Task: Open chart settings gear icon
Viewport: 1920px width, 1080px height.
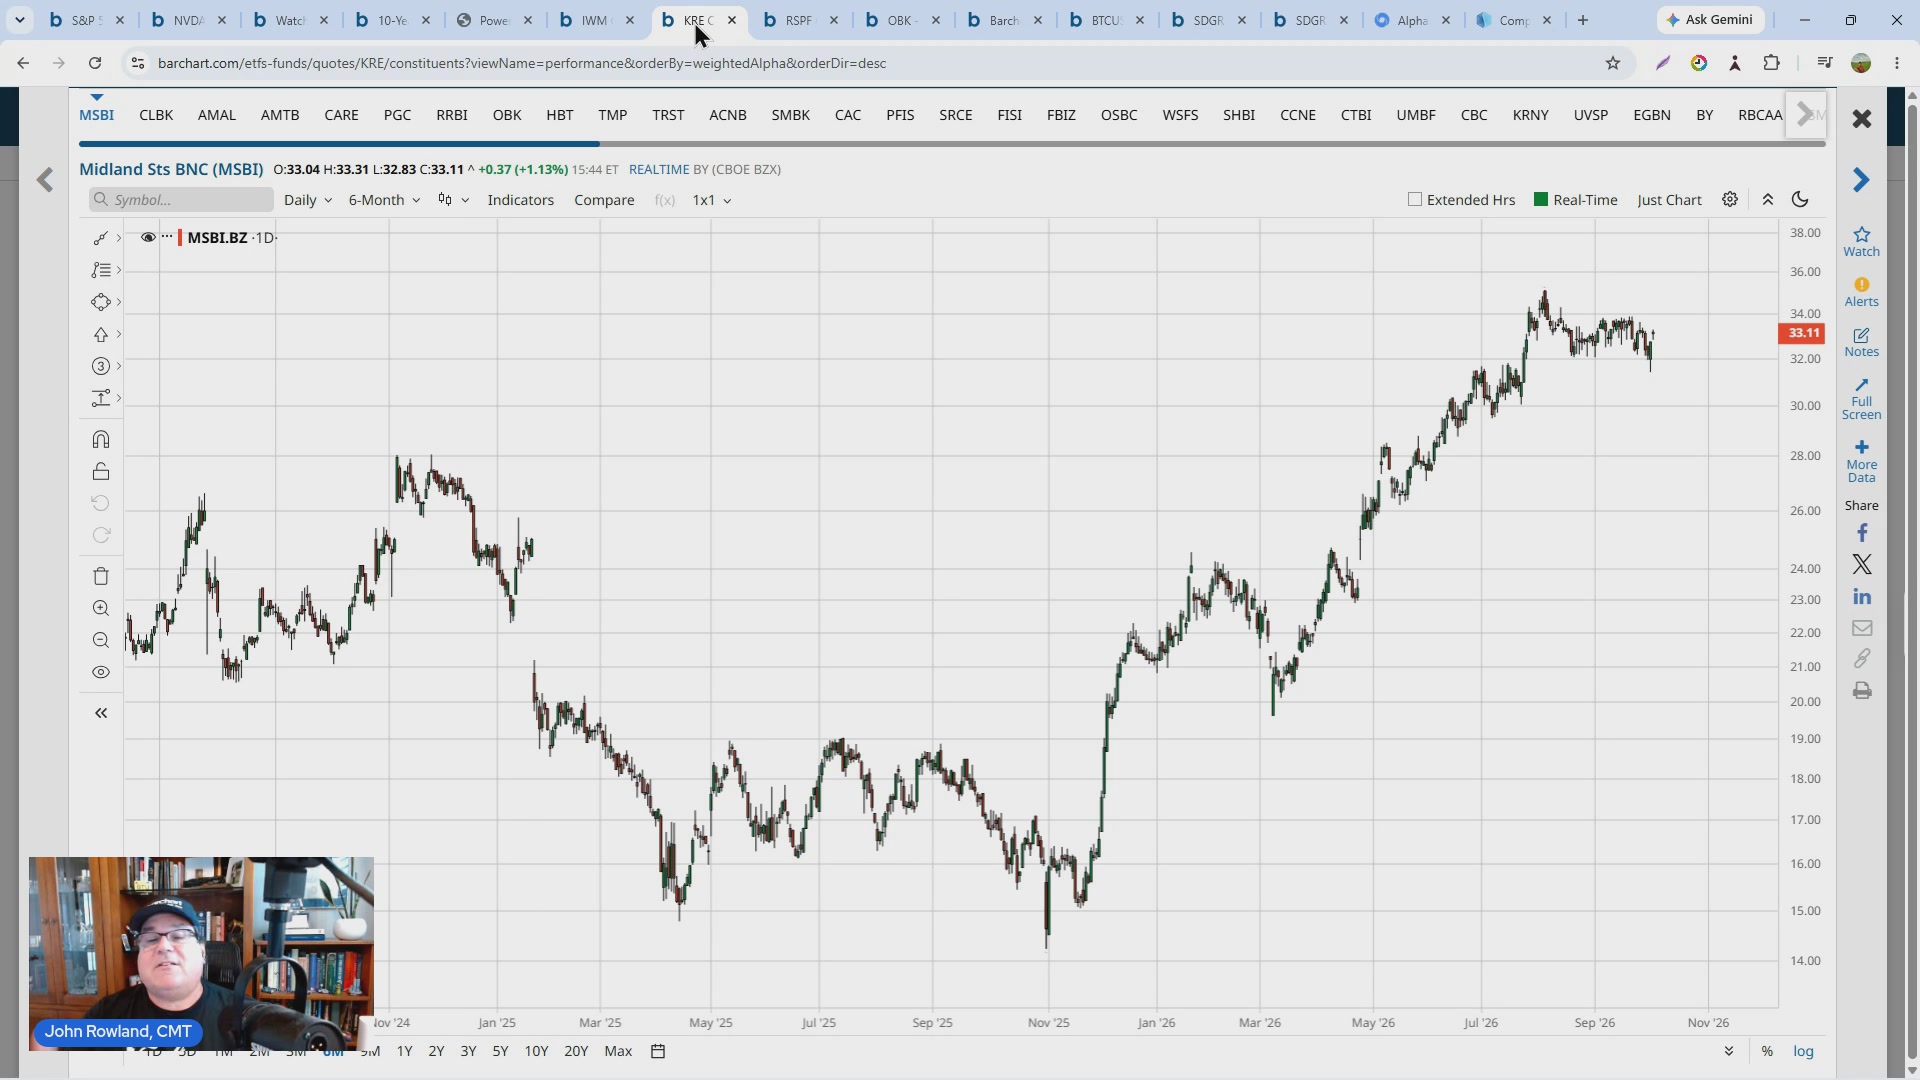Action: coord(1730,199)
